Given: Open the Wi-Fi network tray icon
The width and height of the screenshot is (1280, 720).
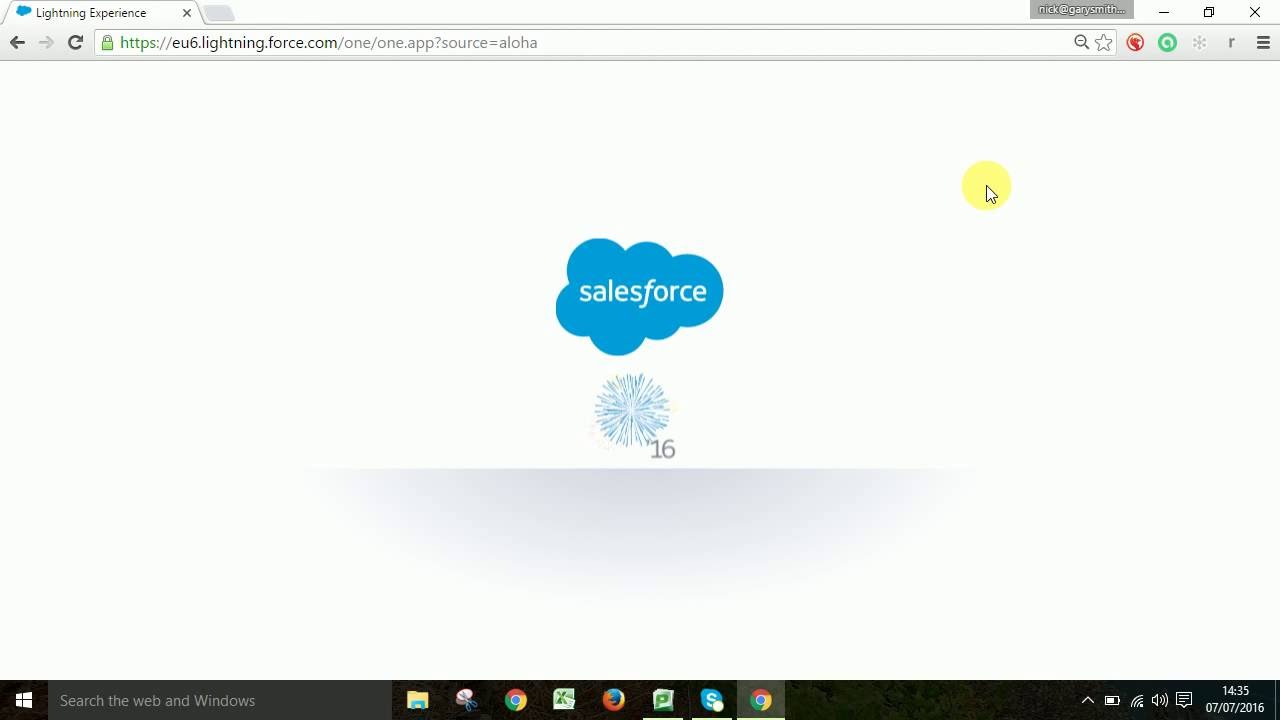Looking at the screenshot, I should 1137,700.
